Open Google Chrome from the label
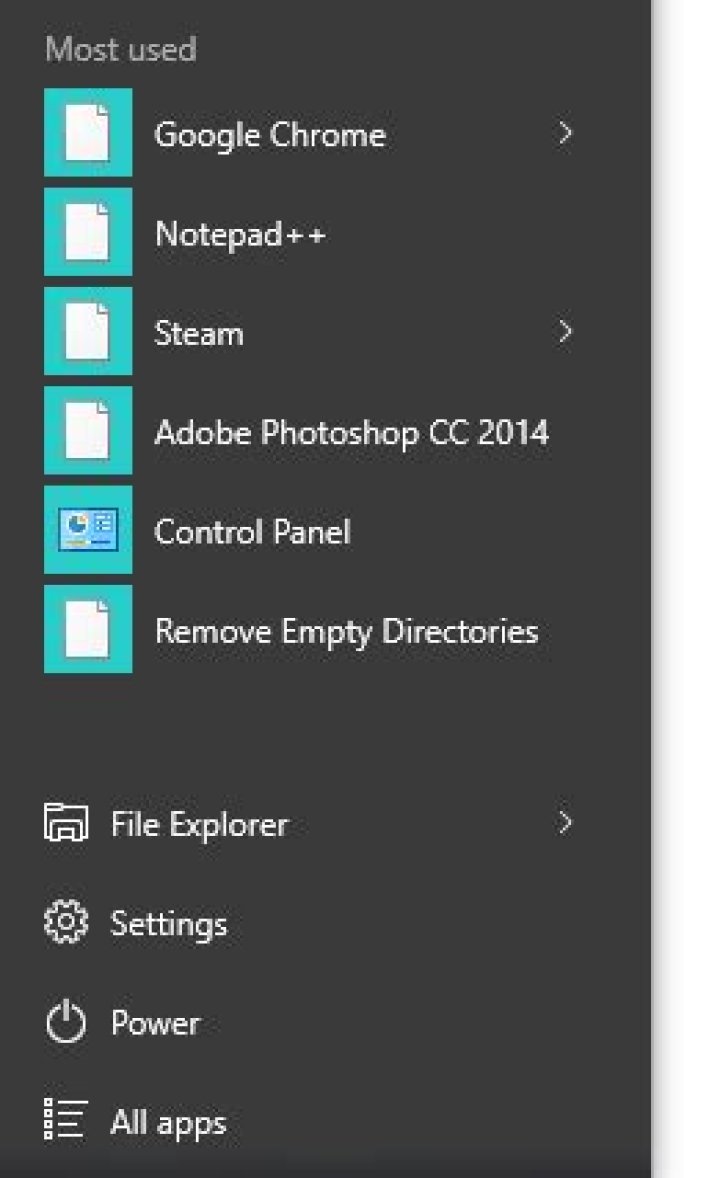 click(x=270, y=136)
